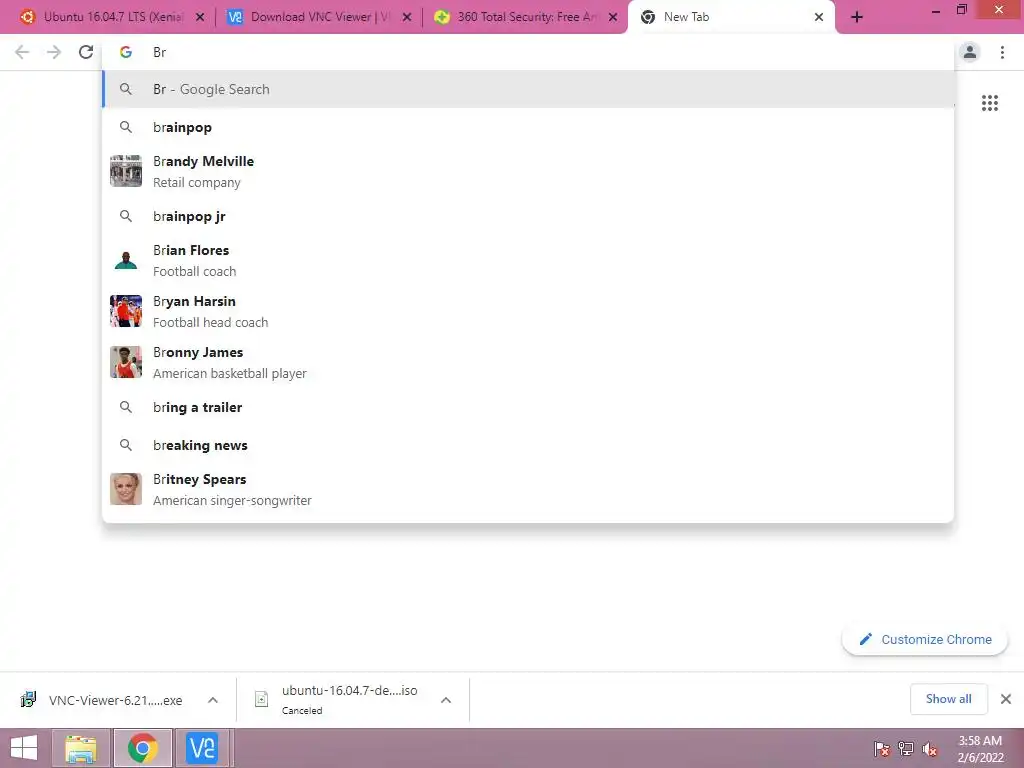This screenshot has width=1024, height=768.
Task: Open the Chrome profile avatar
Action: tap(970, 52)
